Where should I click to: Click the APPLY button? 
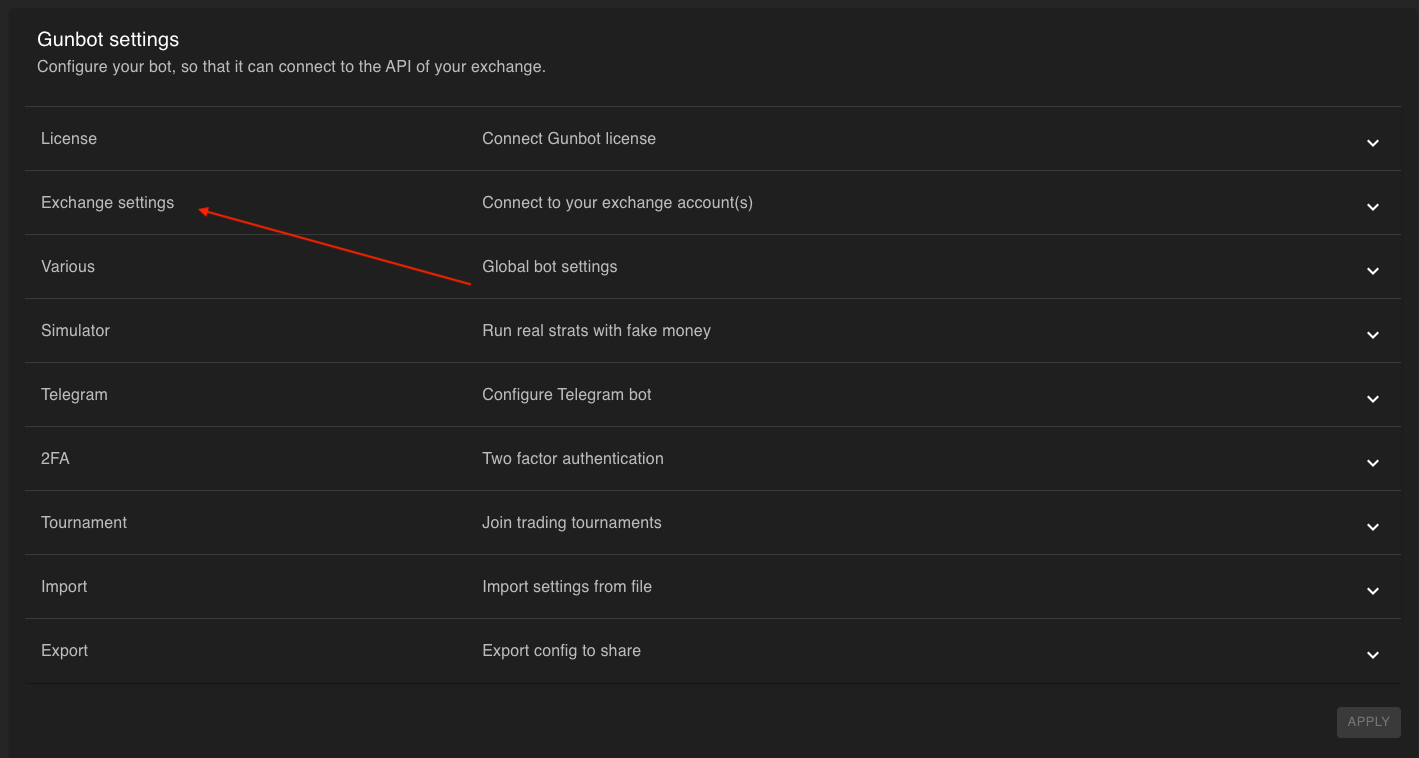pos(1368,722)
